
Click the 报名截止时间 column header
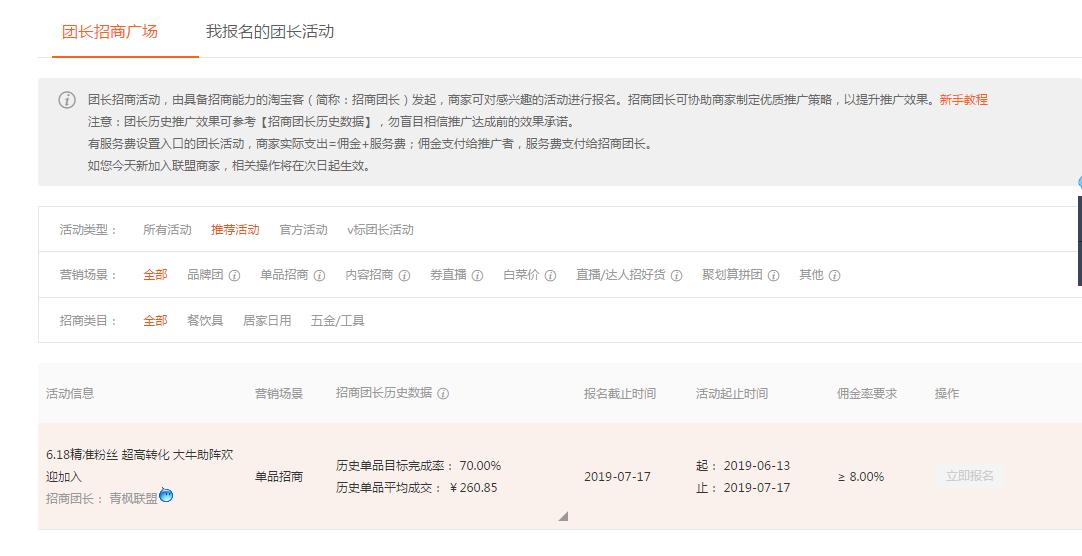pos(620,393)
